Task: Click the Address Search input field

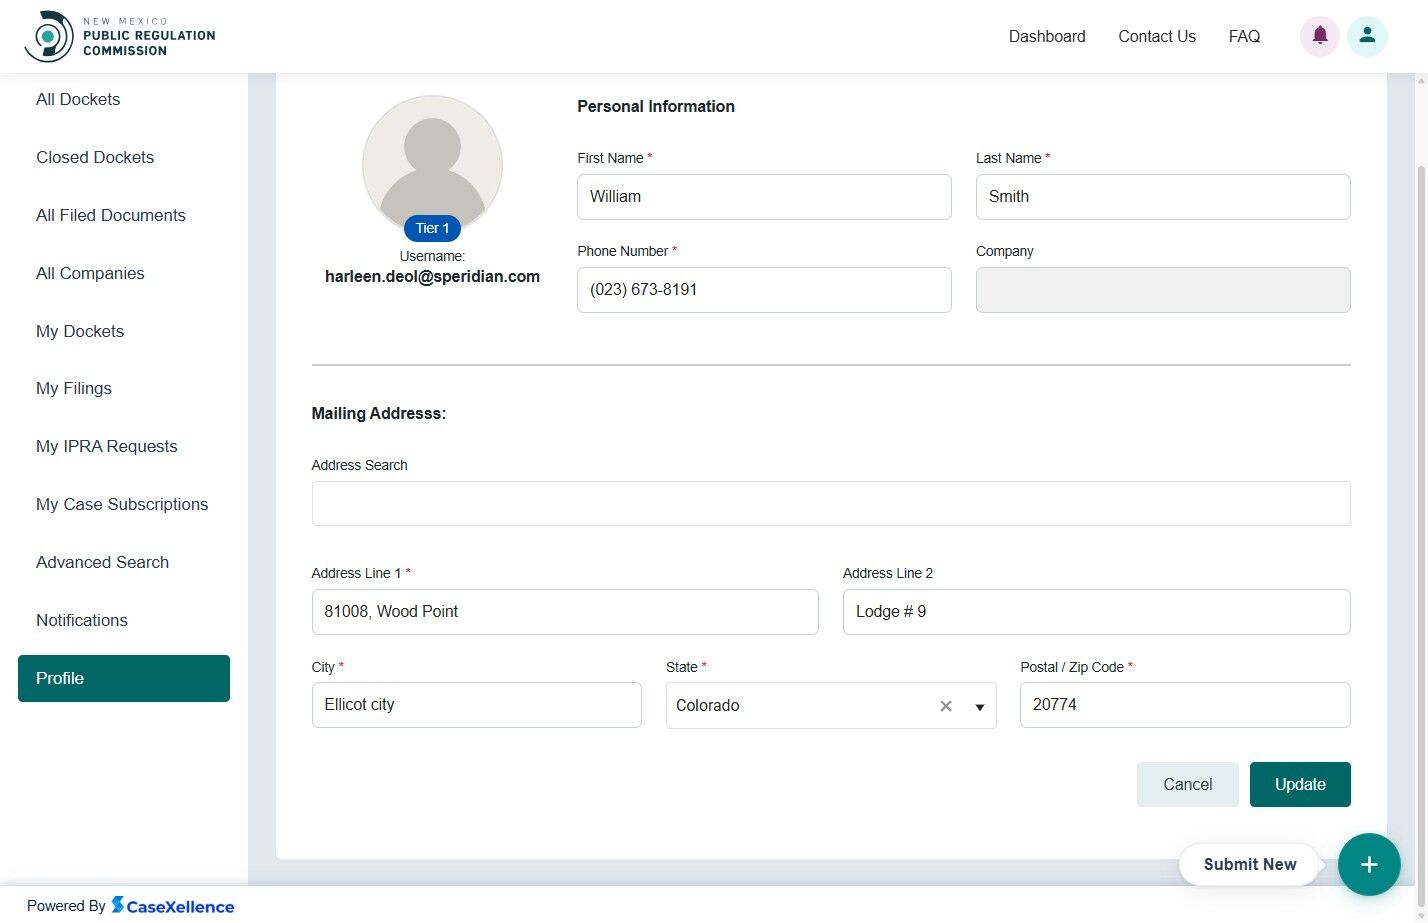Action: coord(831,503)
